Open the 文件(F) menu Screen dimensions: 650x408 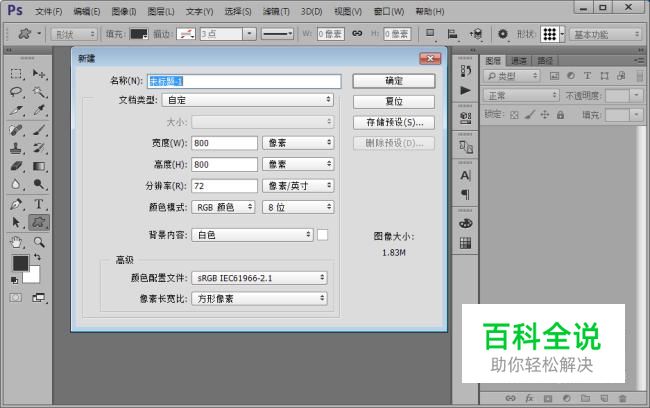coord(49,12)
